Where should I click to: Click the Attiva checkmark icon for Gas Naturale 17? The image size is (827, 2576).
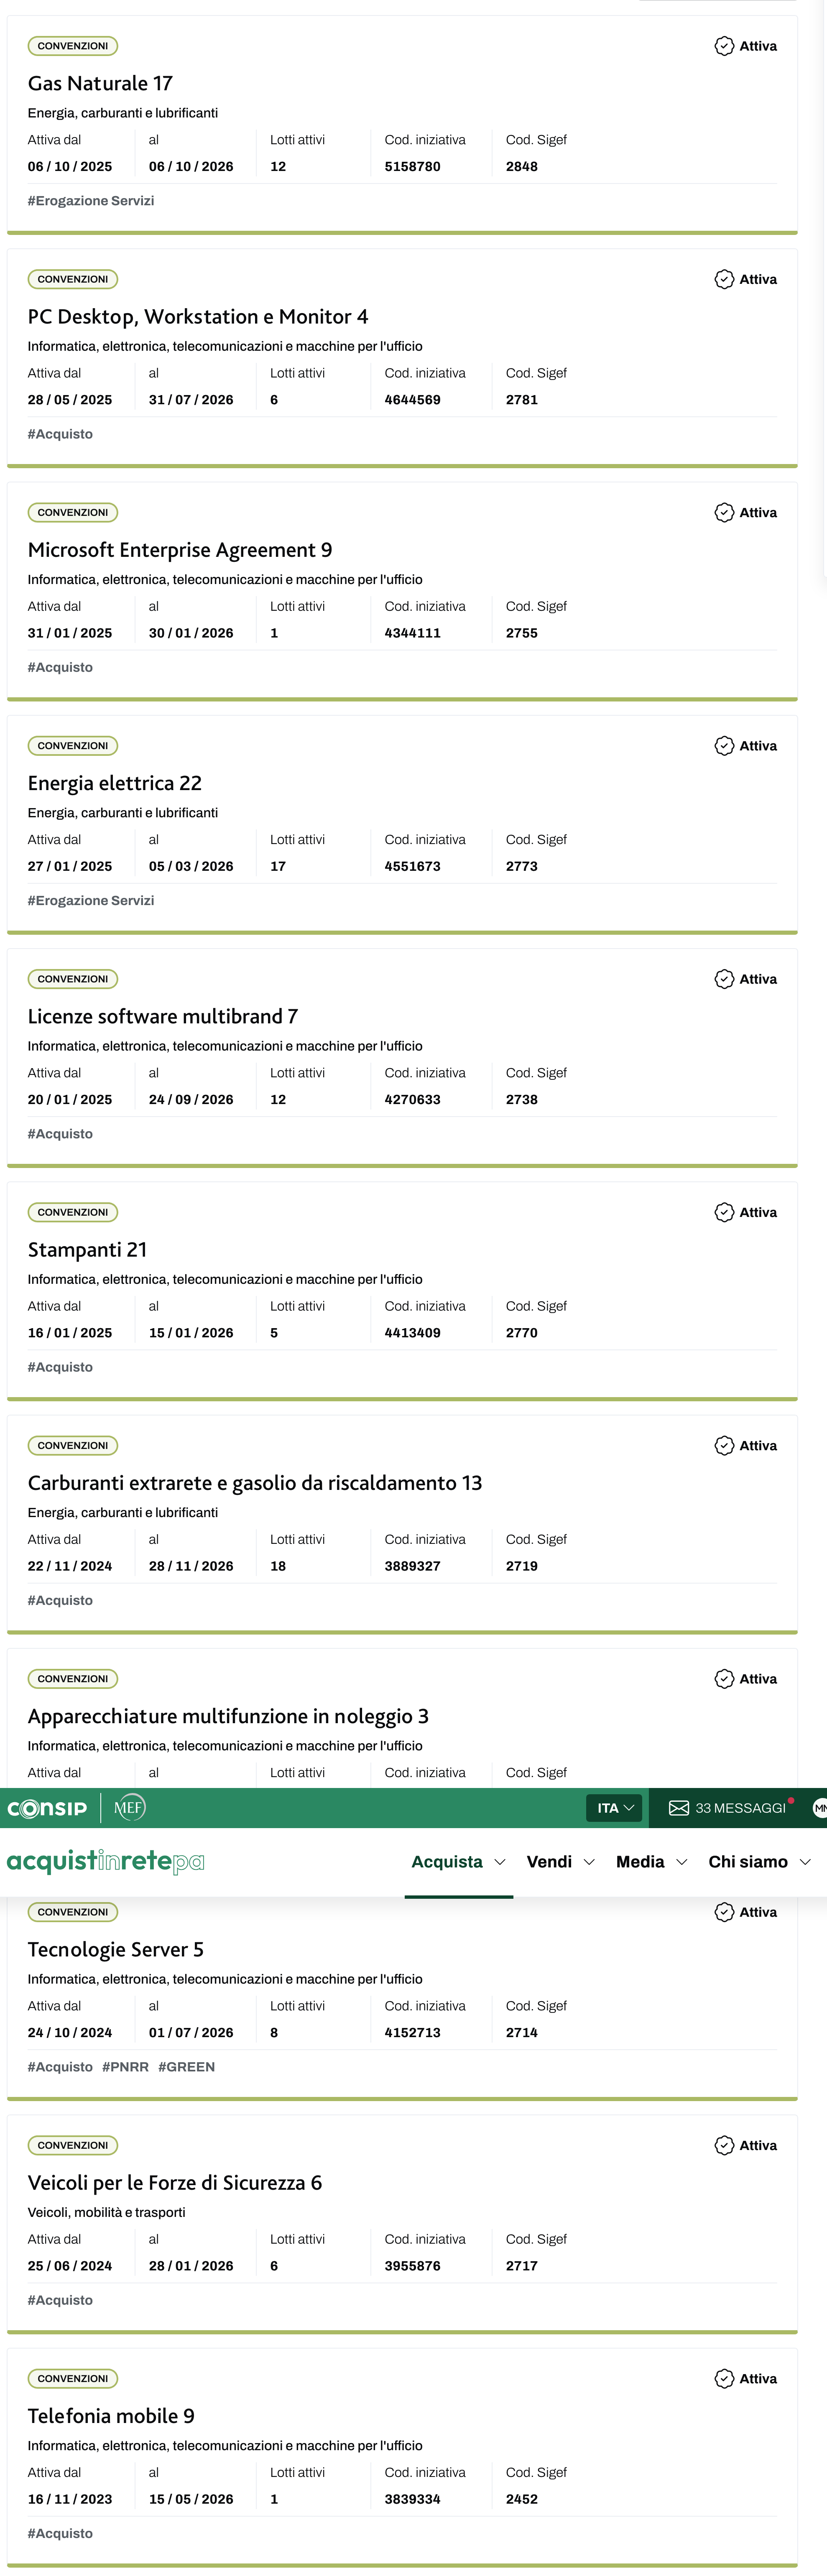point(724,46)
